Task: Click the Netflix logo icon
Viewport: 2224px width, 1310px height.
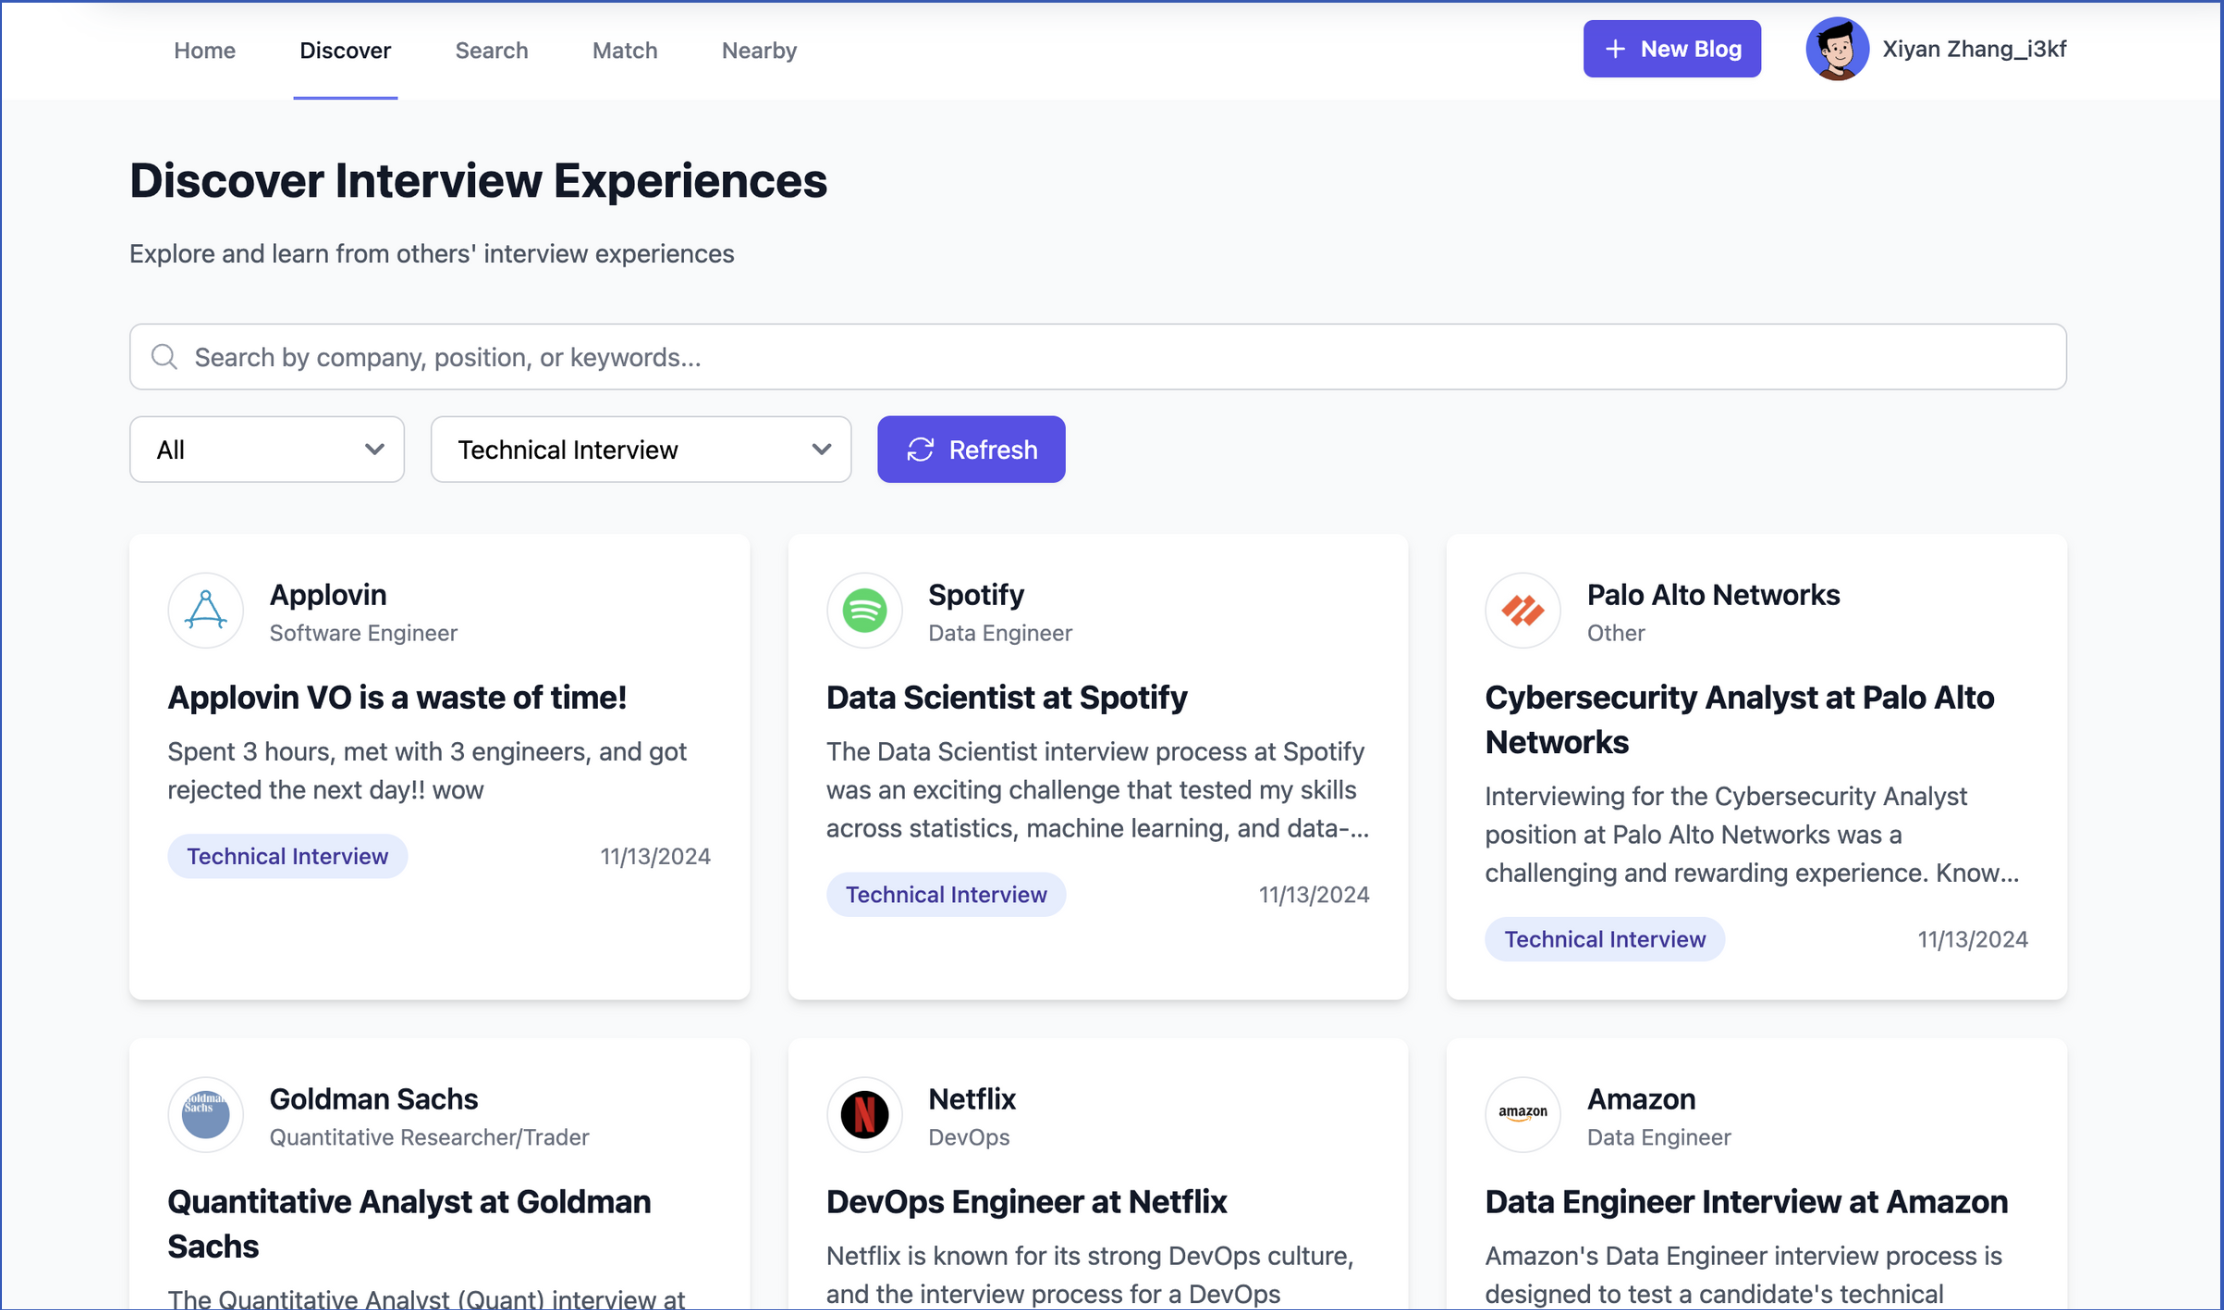Action: pyautogui.click(x=864, y=1115)
